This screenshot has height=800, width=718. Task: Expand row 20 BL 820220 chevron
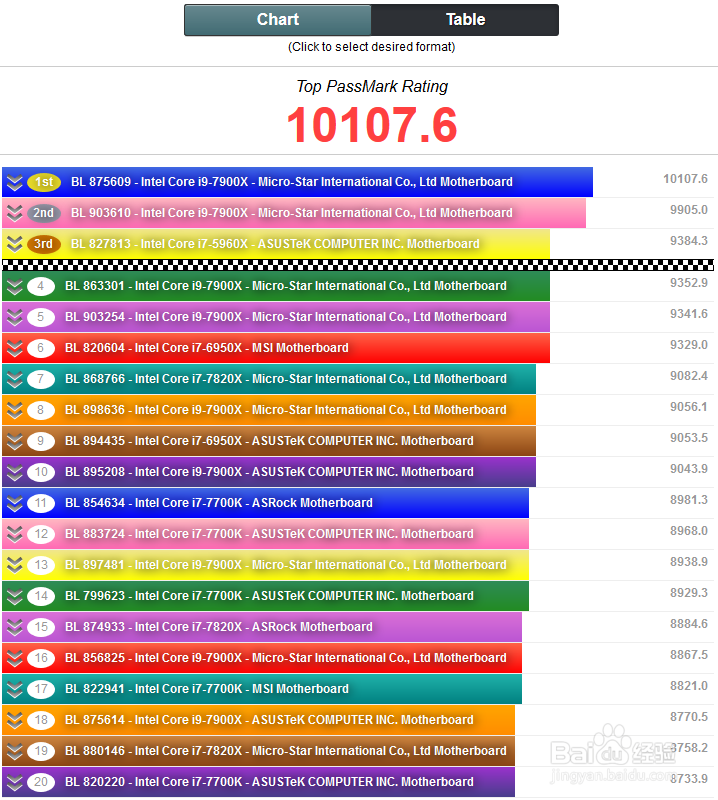[15, 782]
